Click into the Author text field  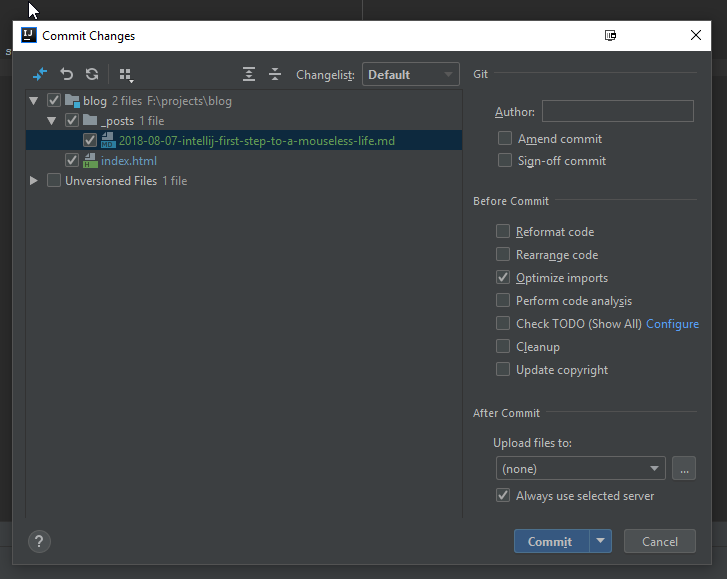pos(617,111)
